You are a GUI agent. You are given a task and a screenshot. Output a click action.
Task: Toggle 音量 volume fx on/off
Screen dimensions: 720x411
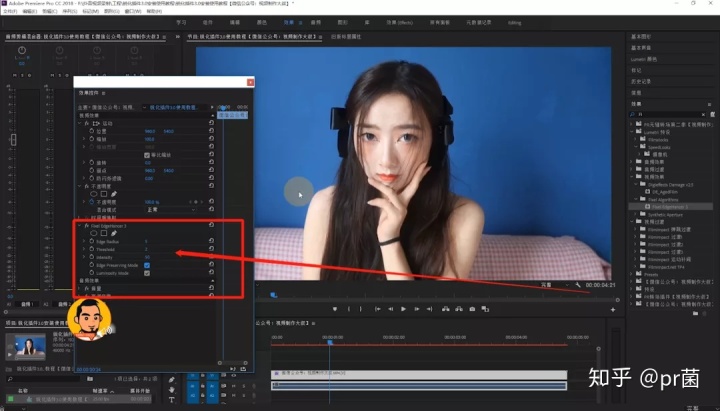[86, 288]
